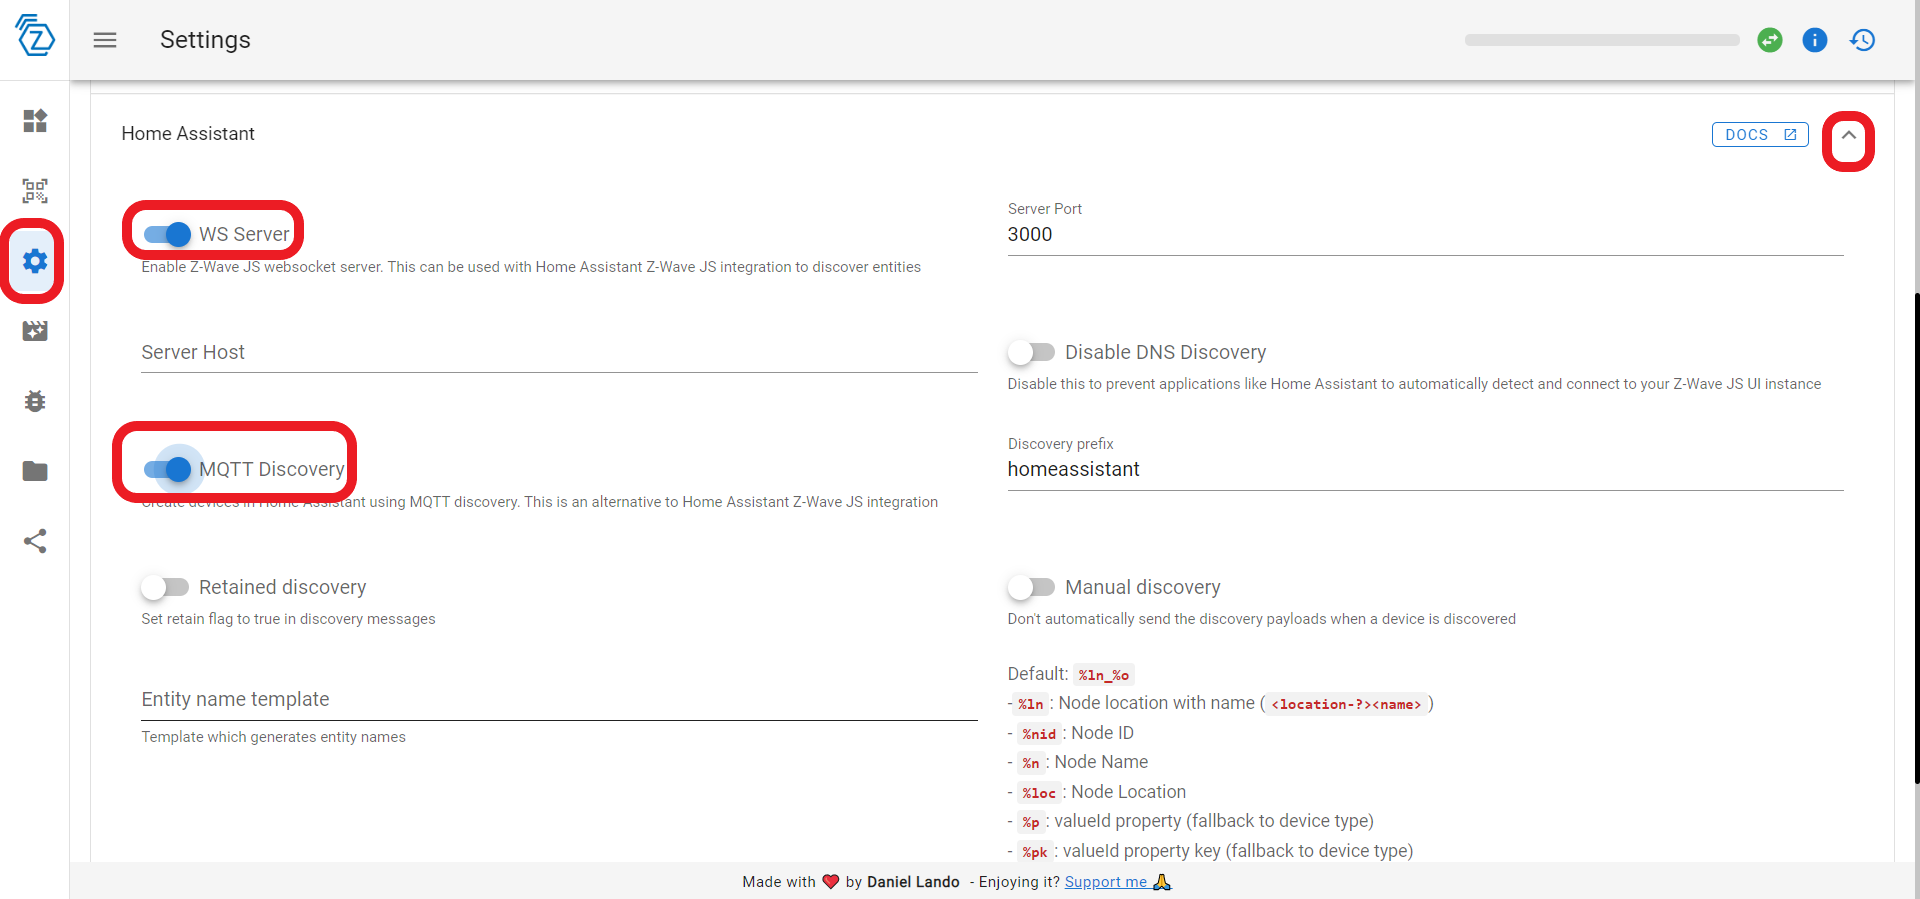1920x899 pixels.
Task: Click the history clock icon
Action: pyautogui.click(x=1862, y=40)
